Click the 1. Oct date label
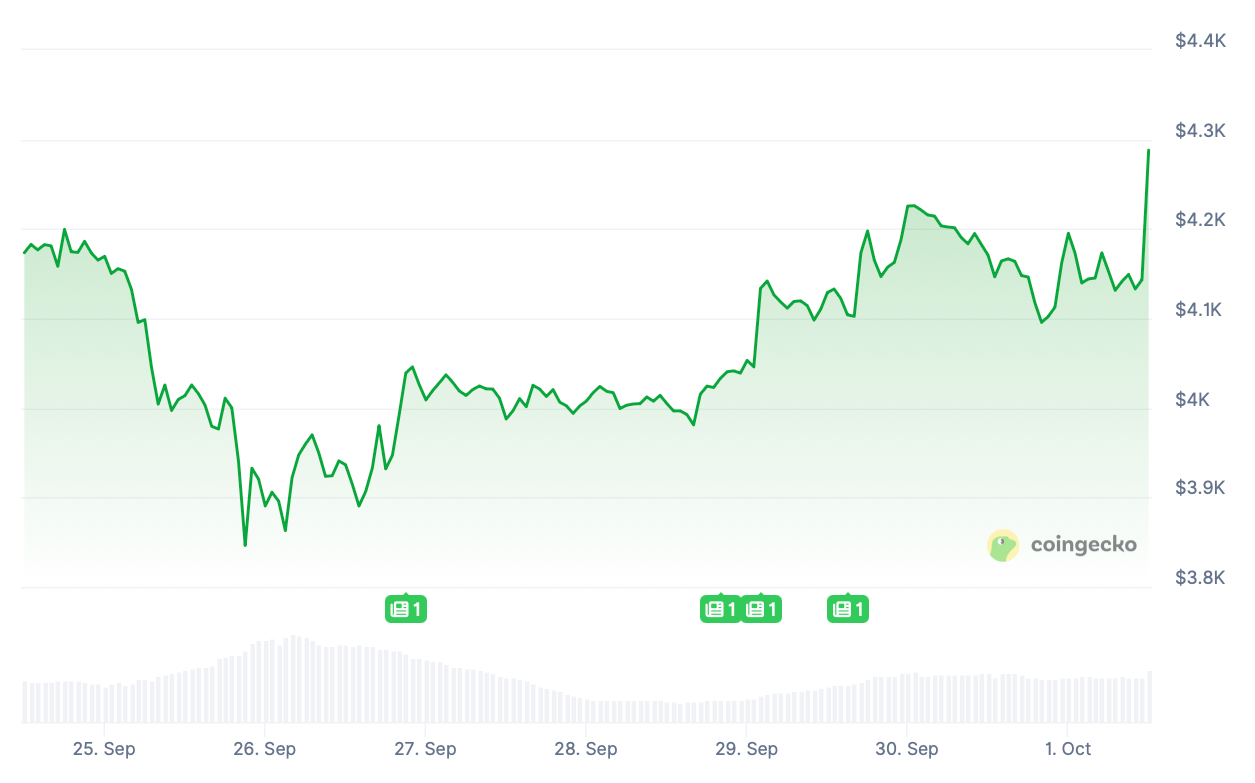This screenshot has width=1255, height=783. point(1067,749)
